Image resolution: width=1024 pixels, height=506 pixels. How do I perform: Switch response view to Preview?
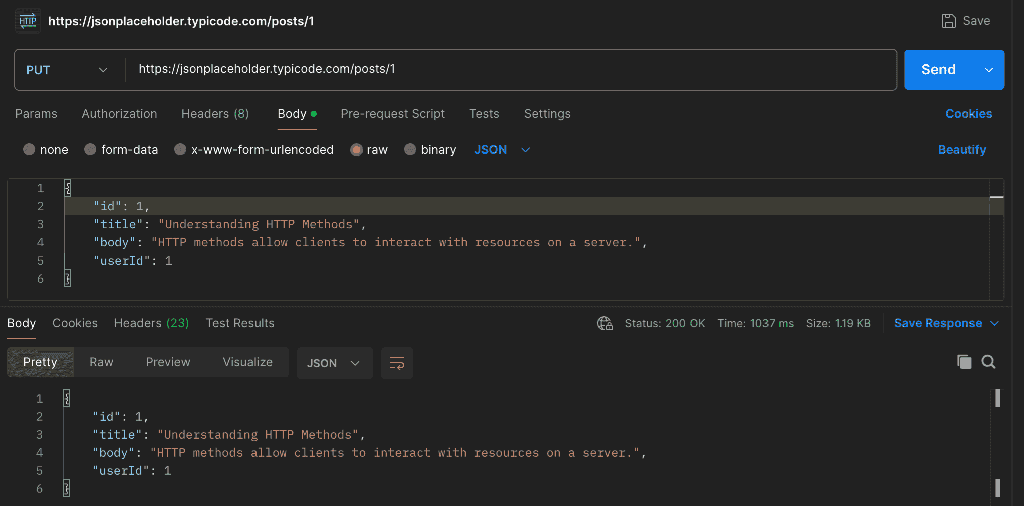(168, 362)
